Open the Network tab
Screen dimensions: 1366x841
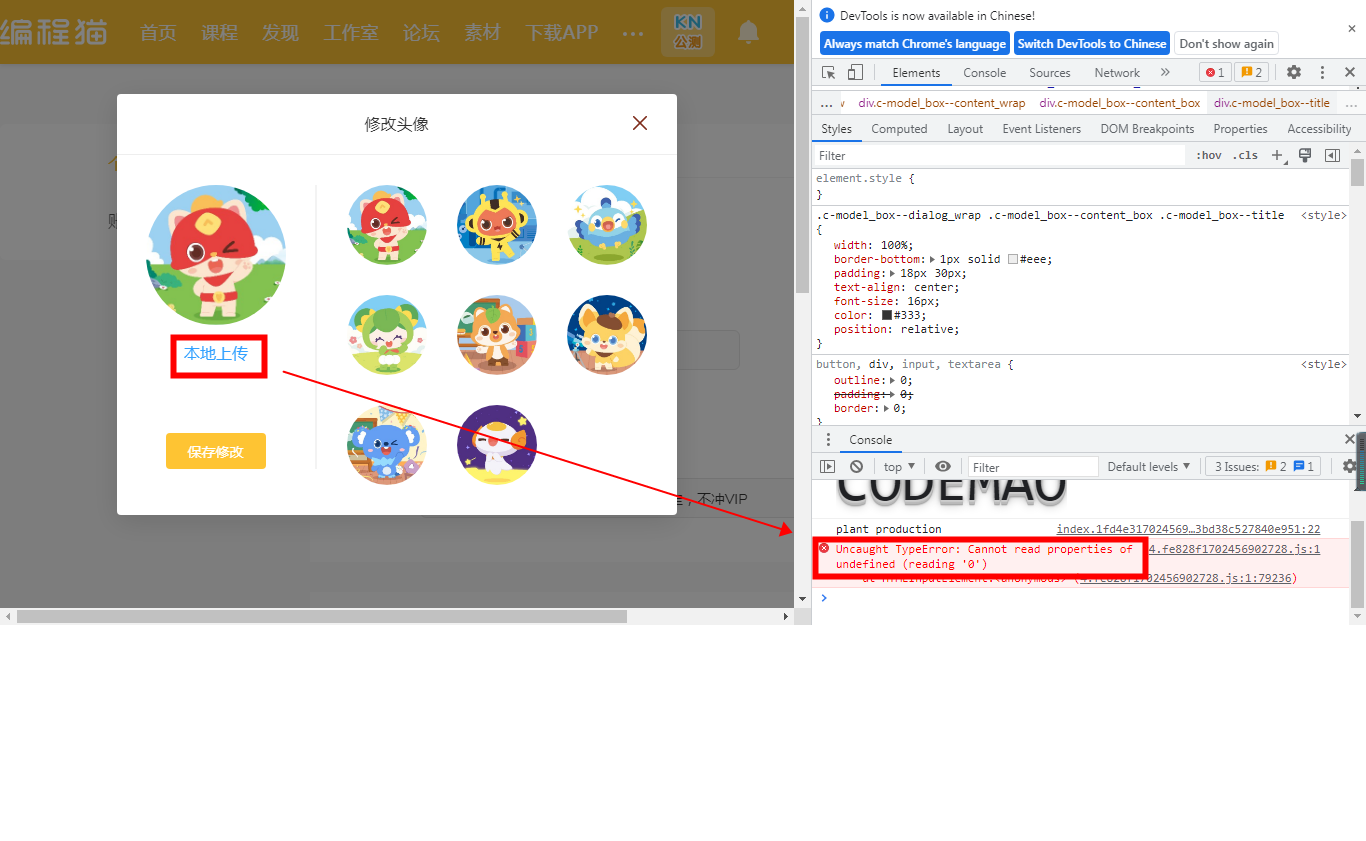click(1117, 73)
